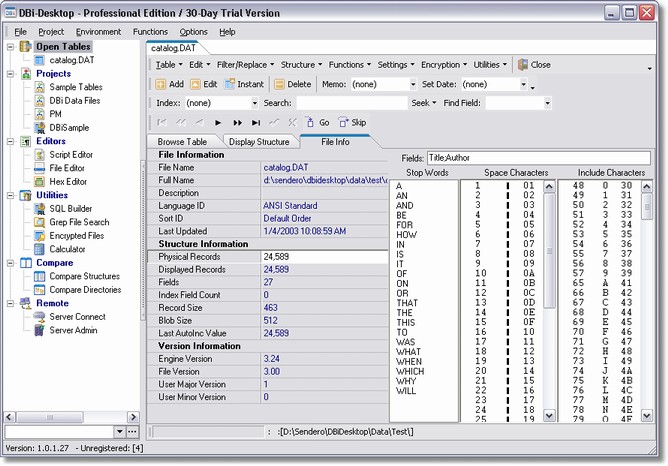
Task: Open the Project menu
Action: point(51,32)
